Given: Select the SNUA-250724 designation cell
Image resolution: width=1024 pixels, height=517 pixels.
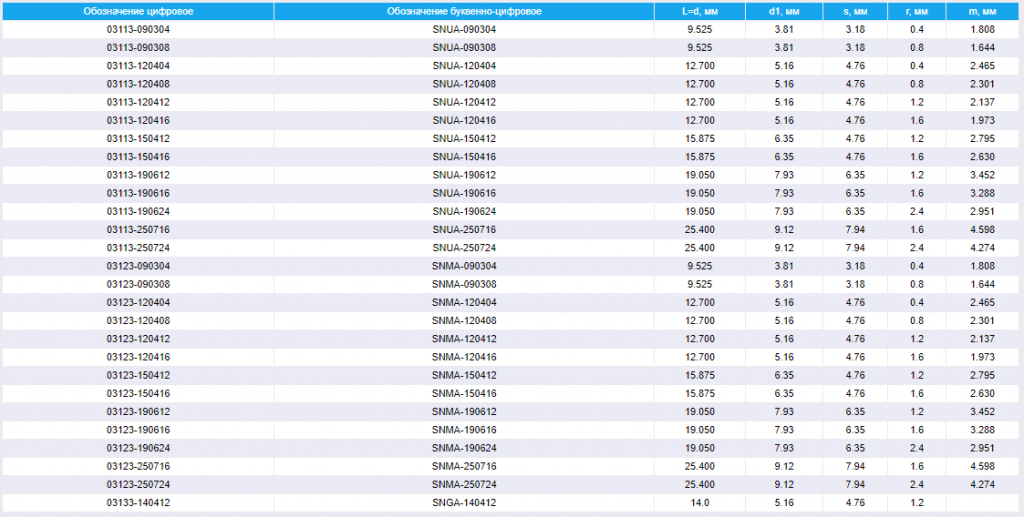Looking at the screenshot, I should click(x=464, y=248).
